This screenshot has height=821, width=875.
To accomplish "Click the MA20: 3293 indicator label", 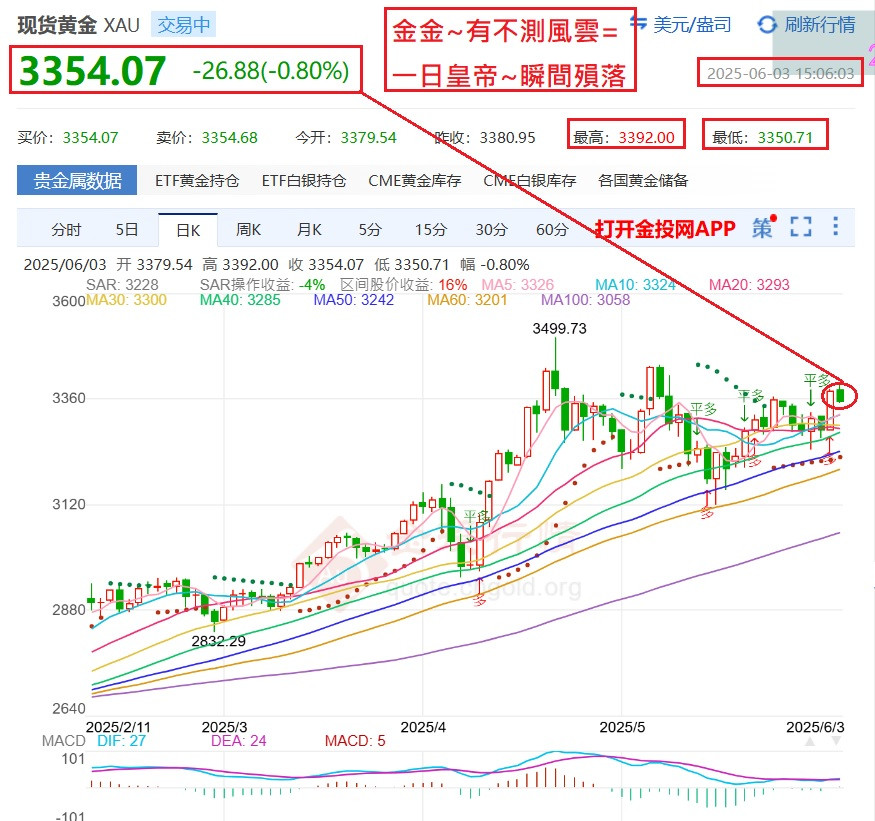I will point(749,285).
